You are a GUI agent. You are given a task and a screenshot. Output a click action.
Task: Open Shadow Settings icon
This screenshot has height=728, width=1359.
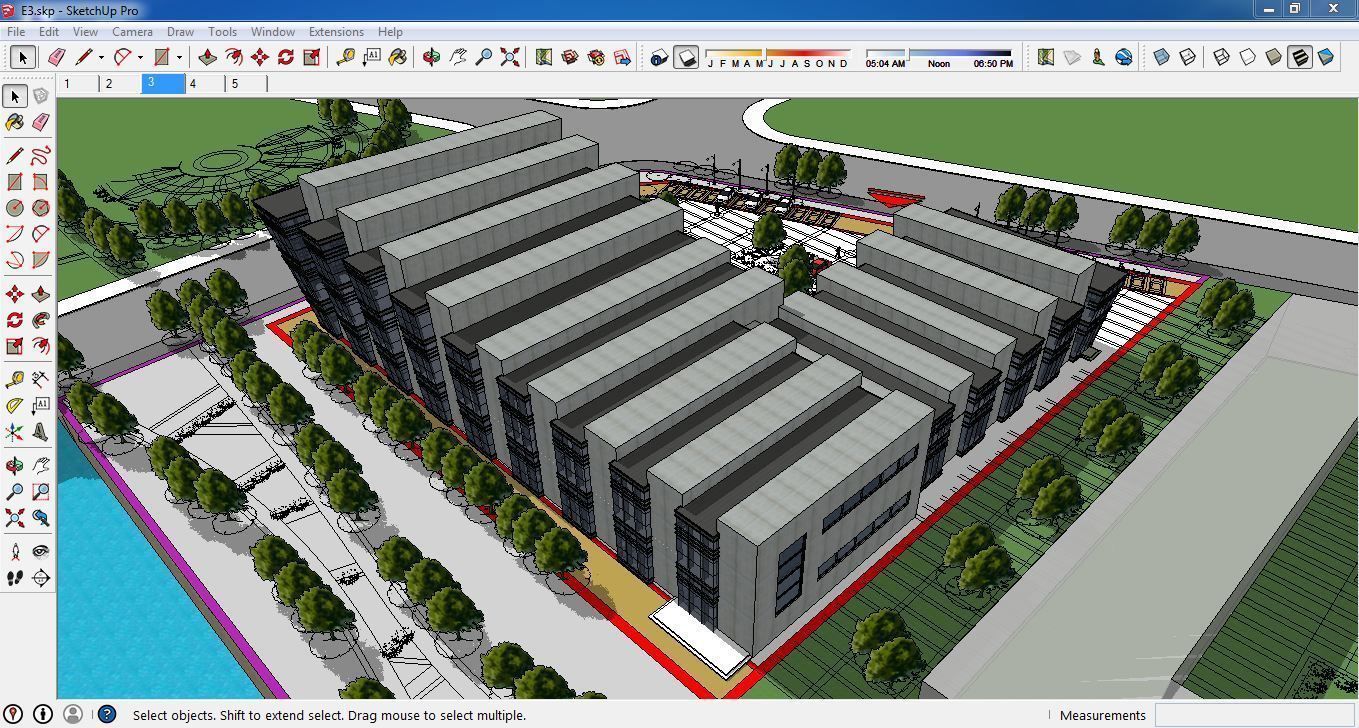click(658, 58)
